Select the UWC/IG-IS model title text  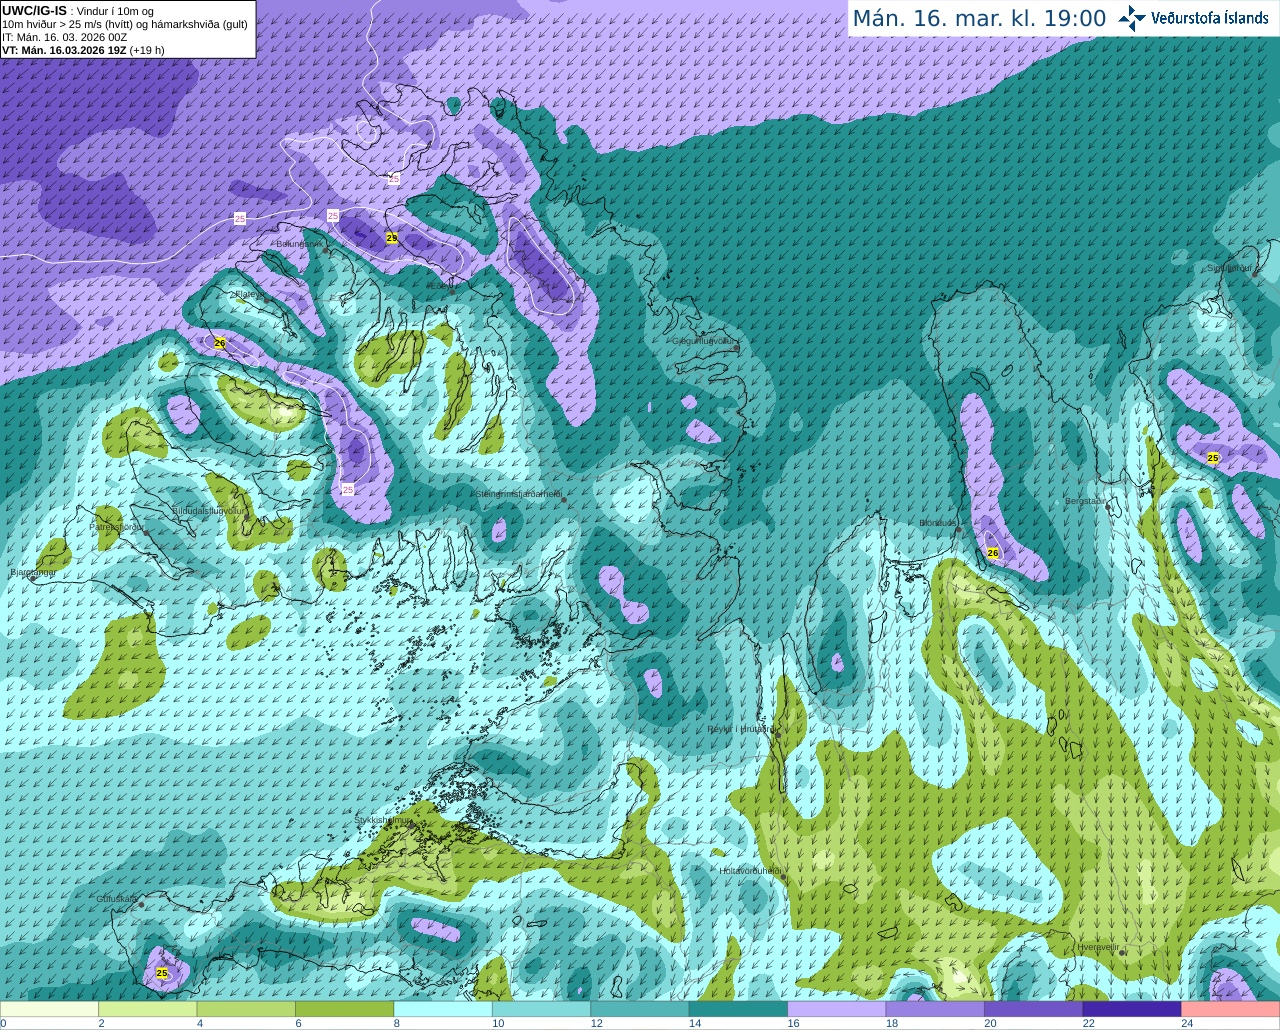point(34,11)
